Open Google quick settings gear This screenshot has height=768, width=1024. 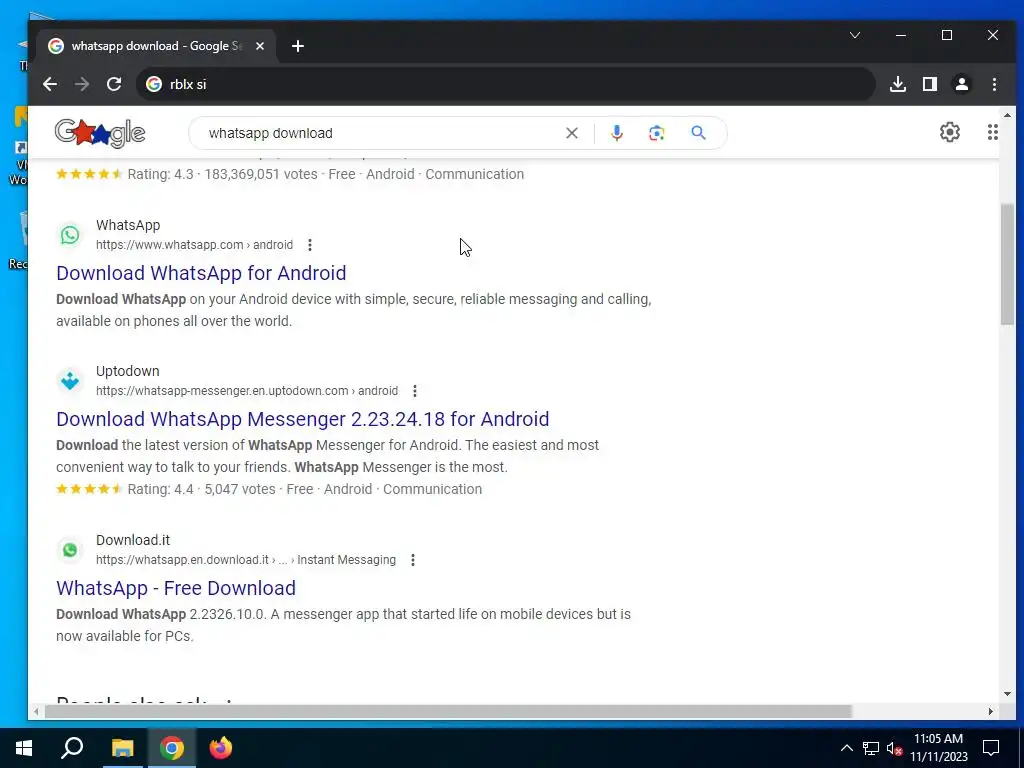[x=950, y=132]
